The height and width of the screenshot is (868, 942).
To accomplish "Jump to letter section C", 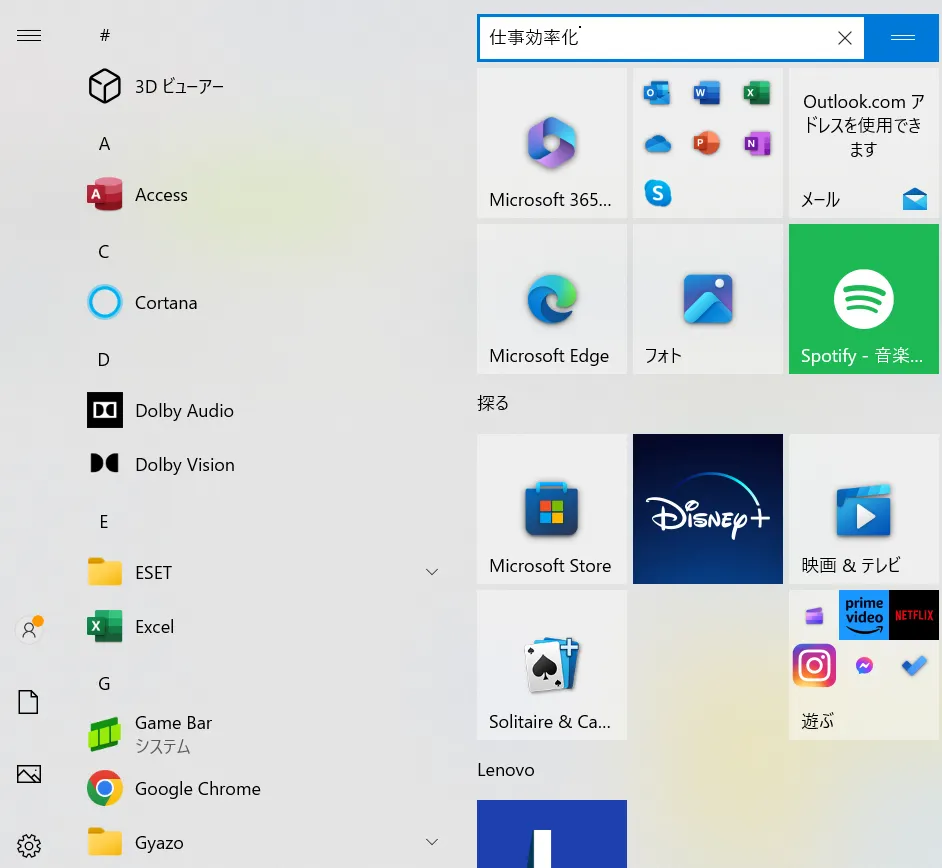I will tap(104, 251).
